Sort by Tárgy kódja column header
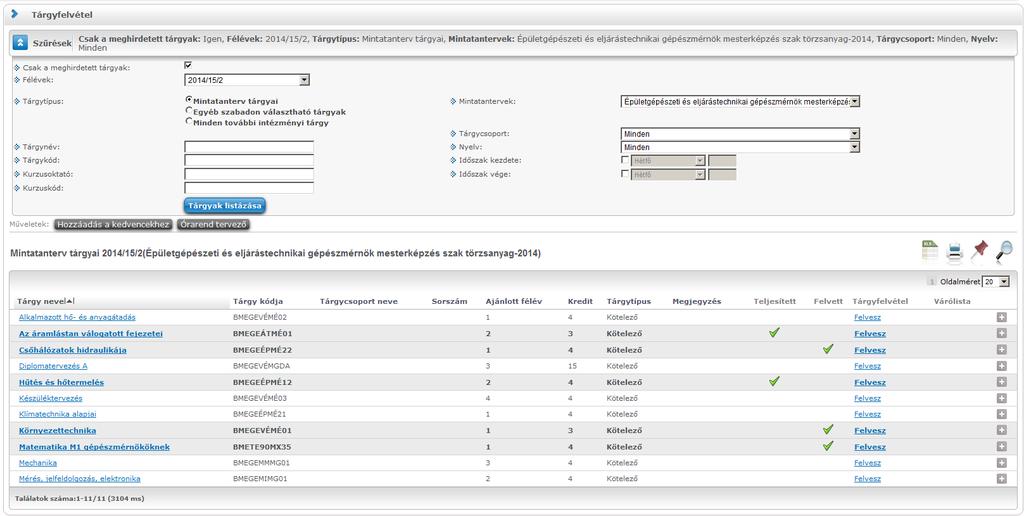This screenshot has width=1024, height=516. pyautogui.click(x=258, y=301)
